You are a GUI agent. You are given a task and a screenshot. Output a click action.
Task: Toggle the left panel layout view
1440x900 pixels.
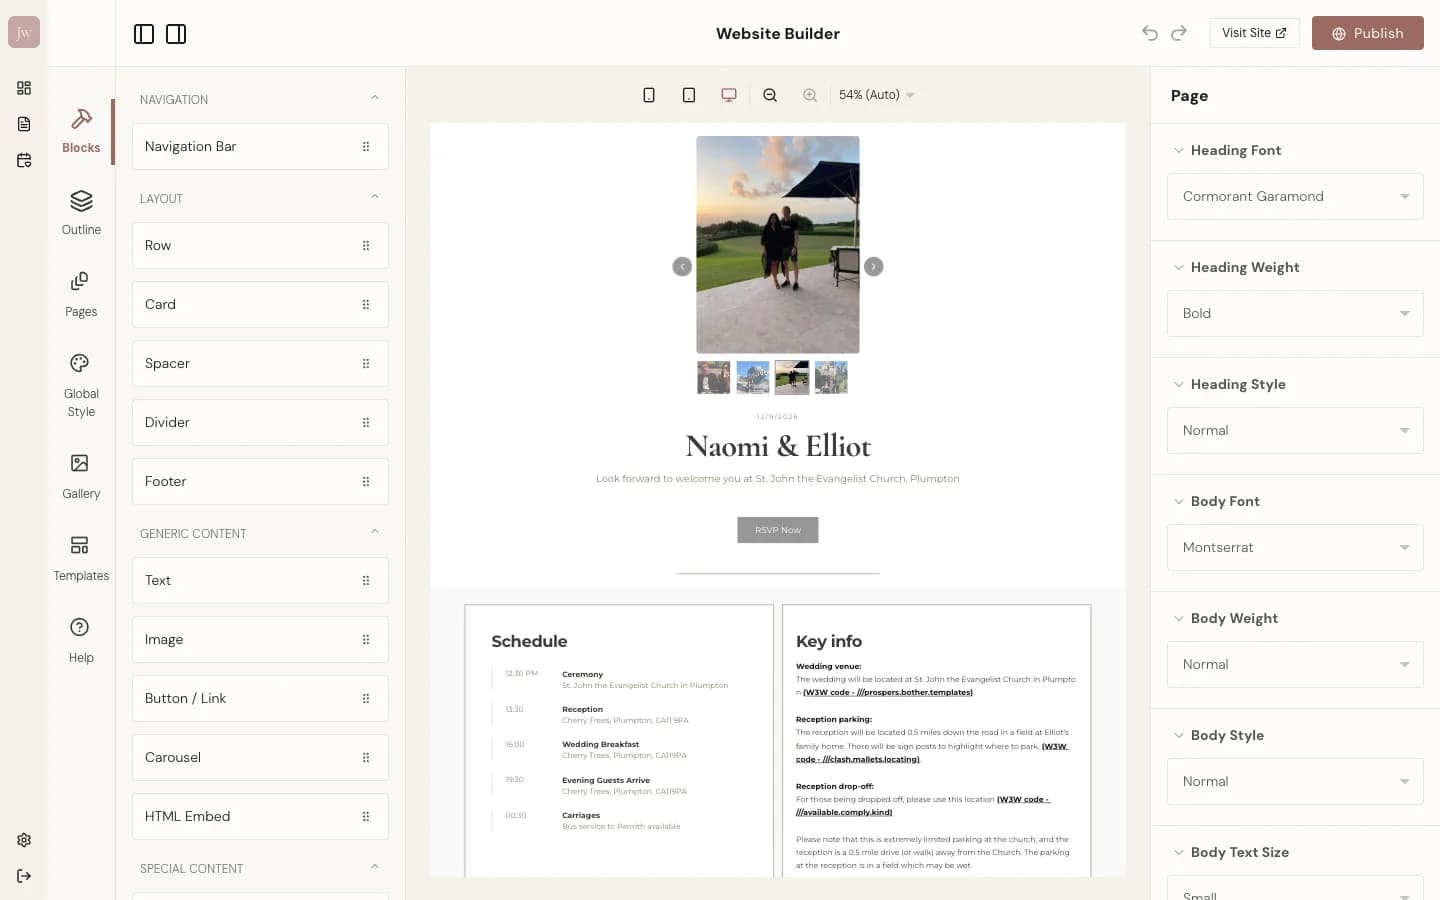tap(144, 33)
